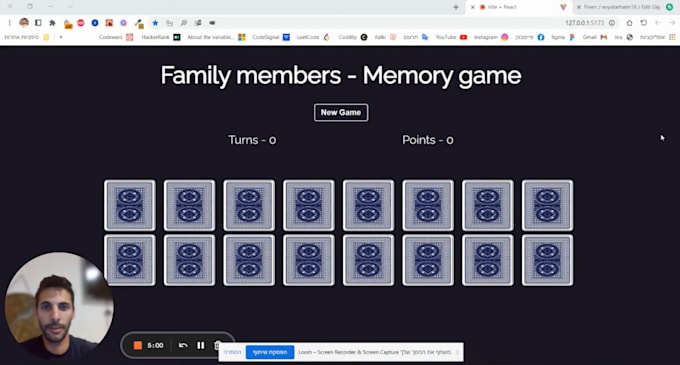
Task: Open the other bookmarks folder
Action: click(x=26, y=37)
